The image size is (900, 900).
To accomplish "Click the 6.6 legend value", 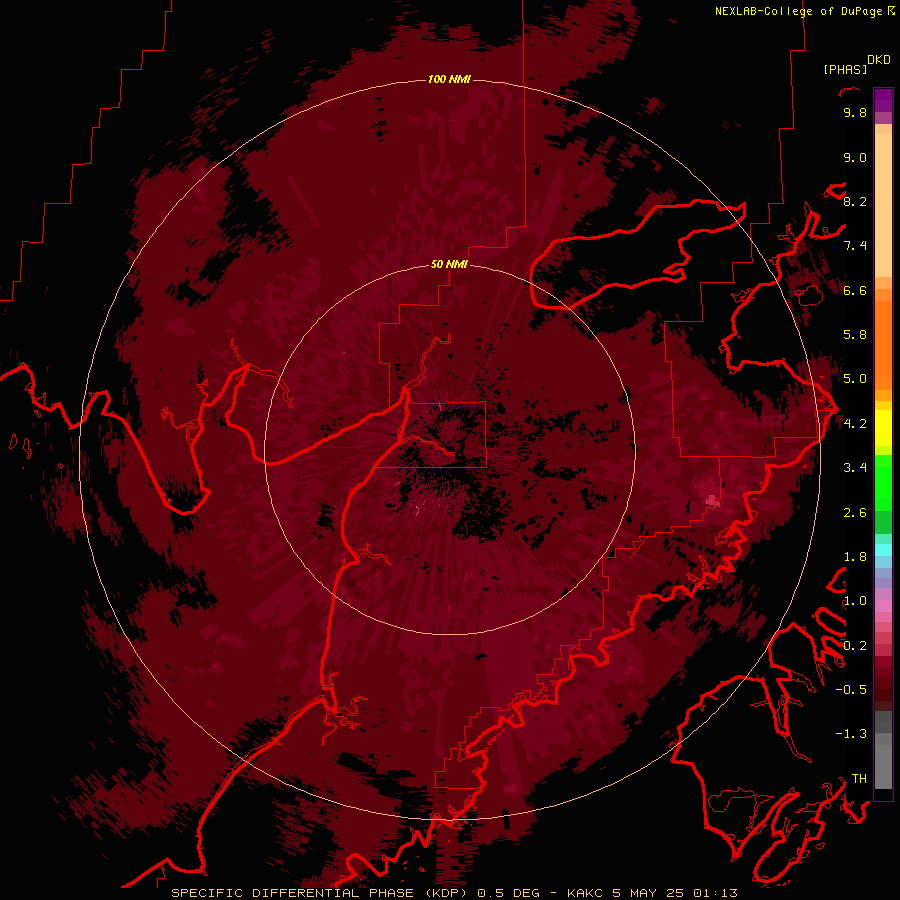I will tap(855, 290).
